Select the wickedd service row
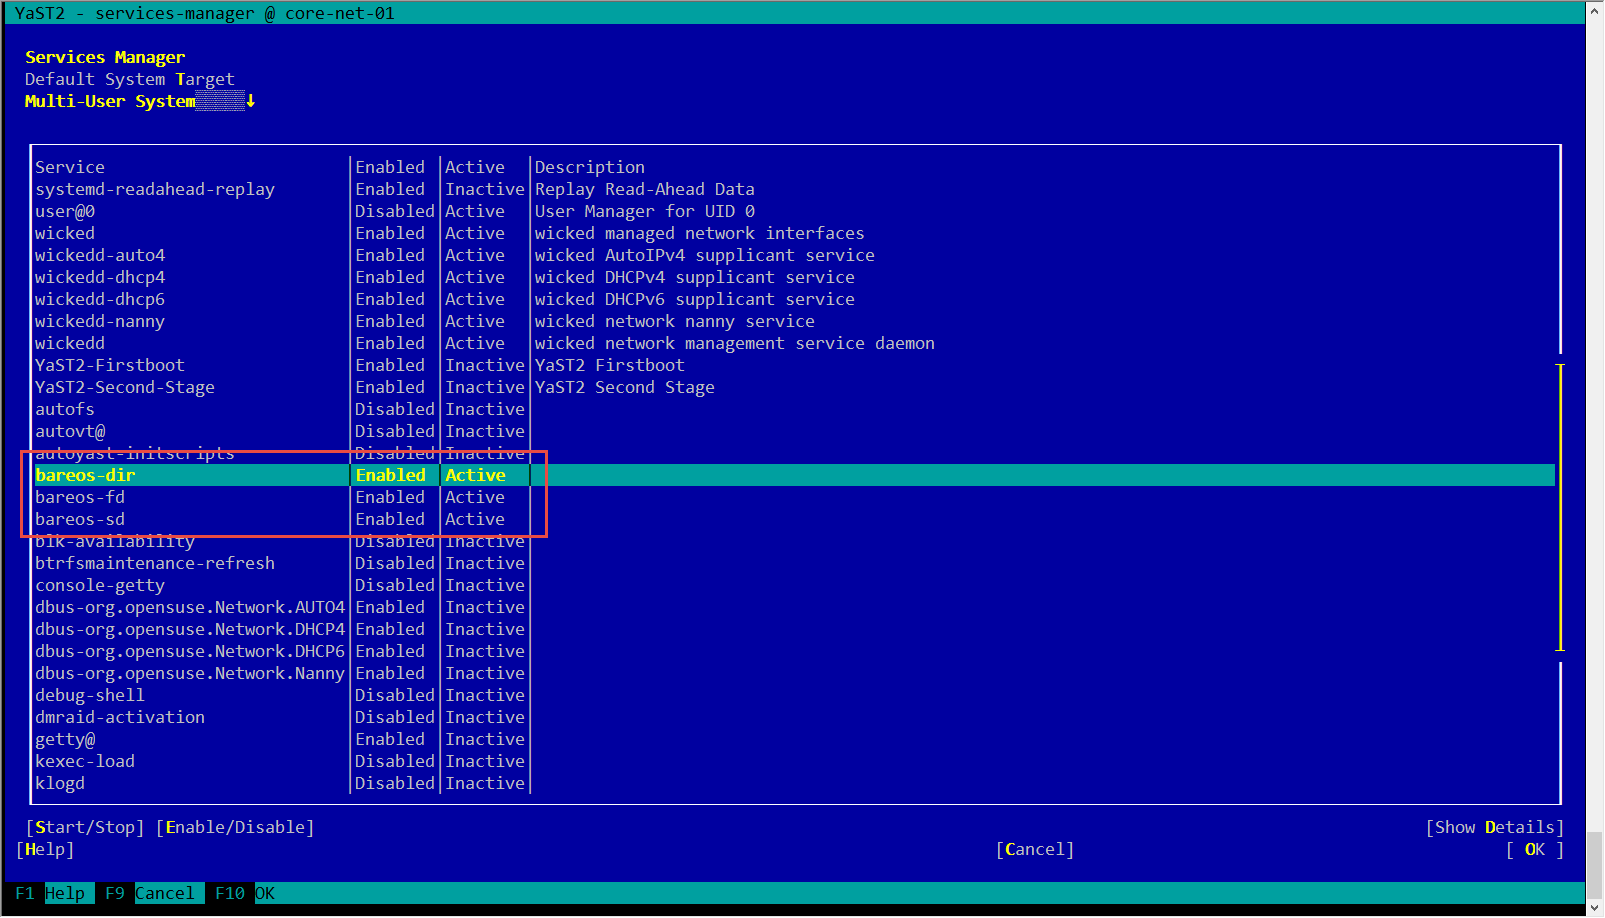 795,343
